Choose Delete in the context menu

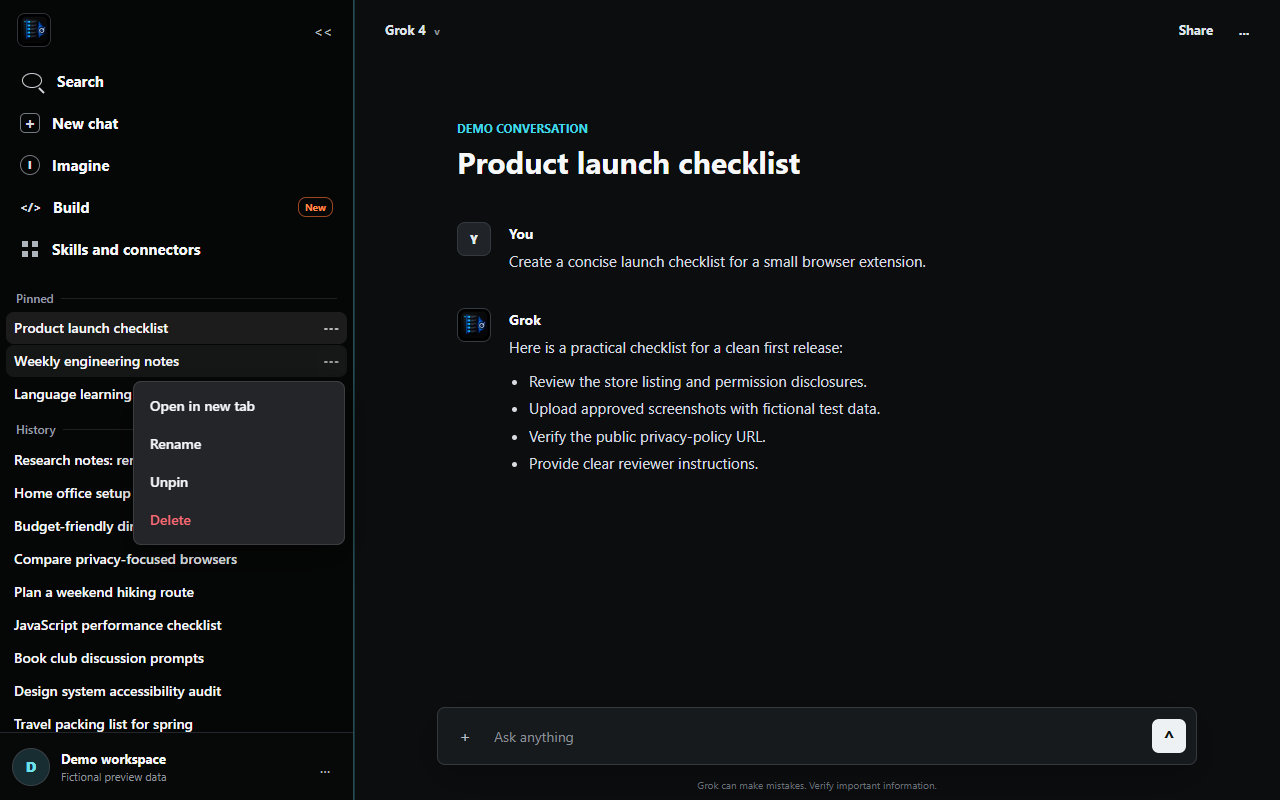(x=239, y=520)
